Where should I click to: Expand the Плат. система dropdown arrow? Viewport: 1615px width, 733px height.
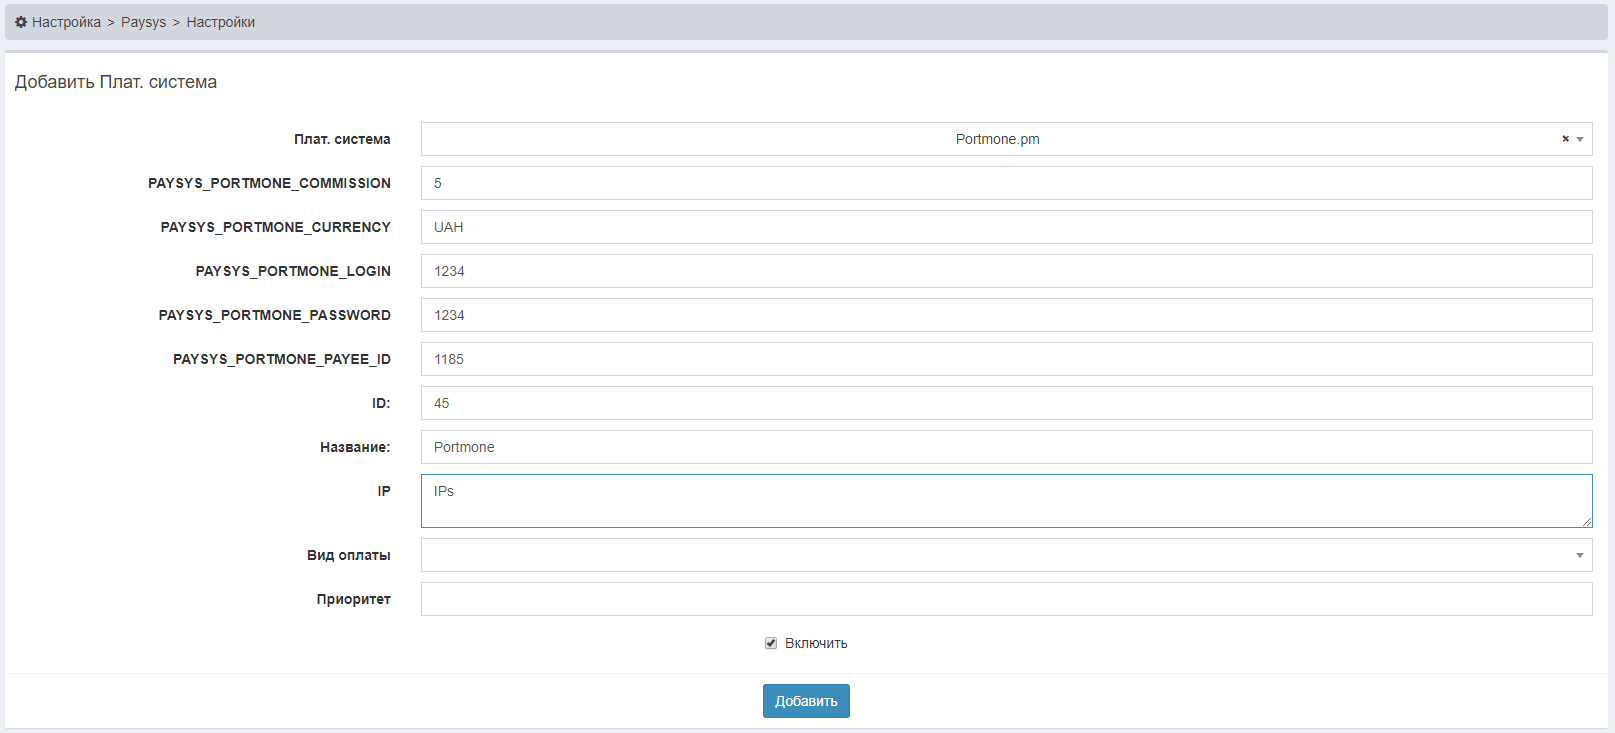[x=1580, y=139]
